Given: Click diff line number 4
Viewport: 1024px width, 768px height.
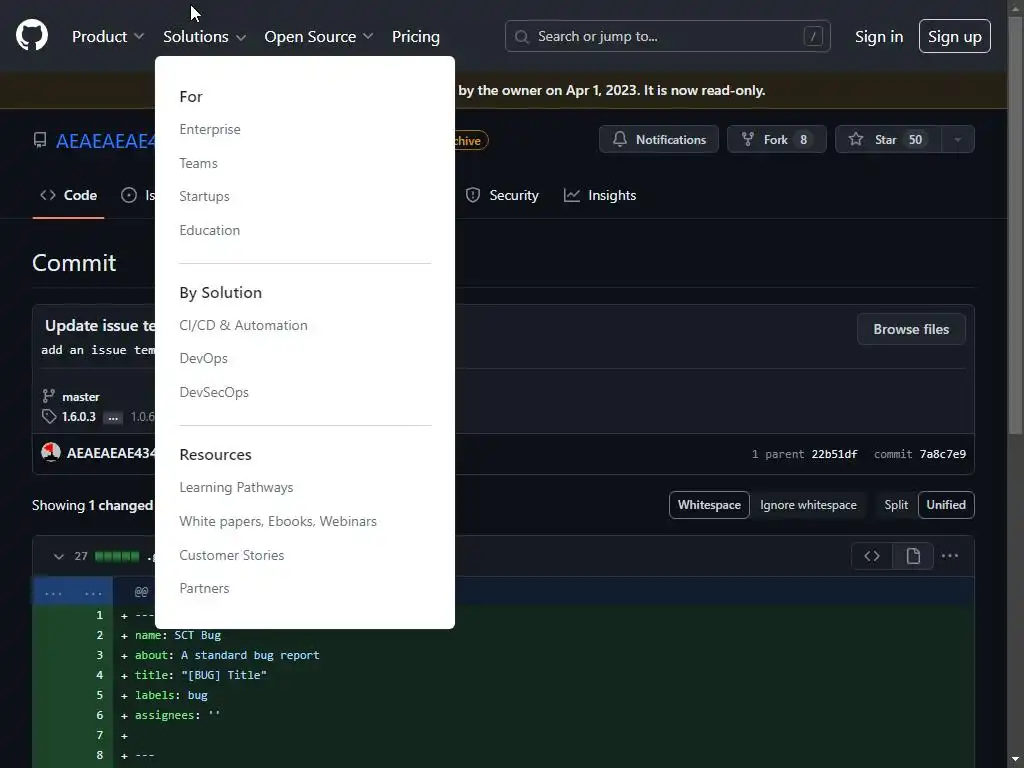Looking at the screenshot, I should pyautogui.click(x=99, y=675).
